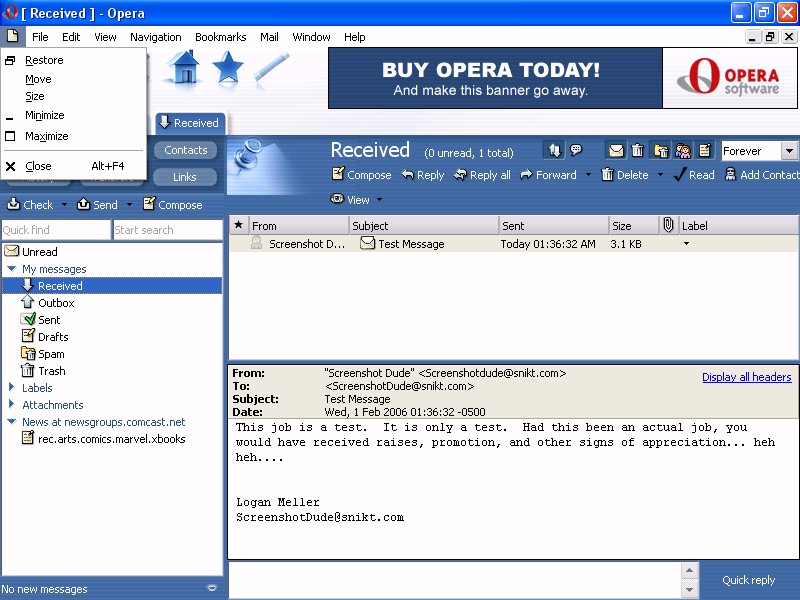Open the File menu
Image resolution: width=800 pixels, height=600 pixels.
(x=40, y=37)
